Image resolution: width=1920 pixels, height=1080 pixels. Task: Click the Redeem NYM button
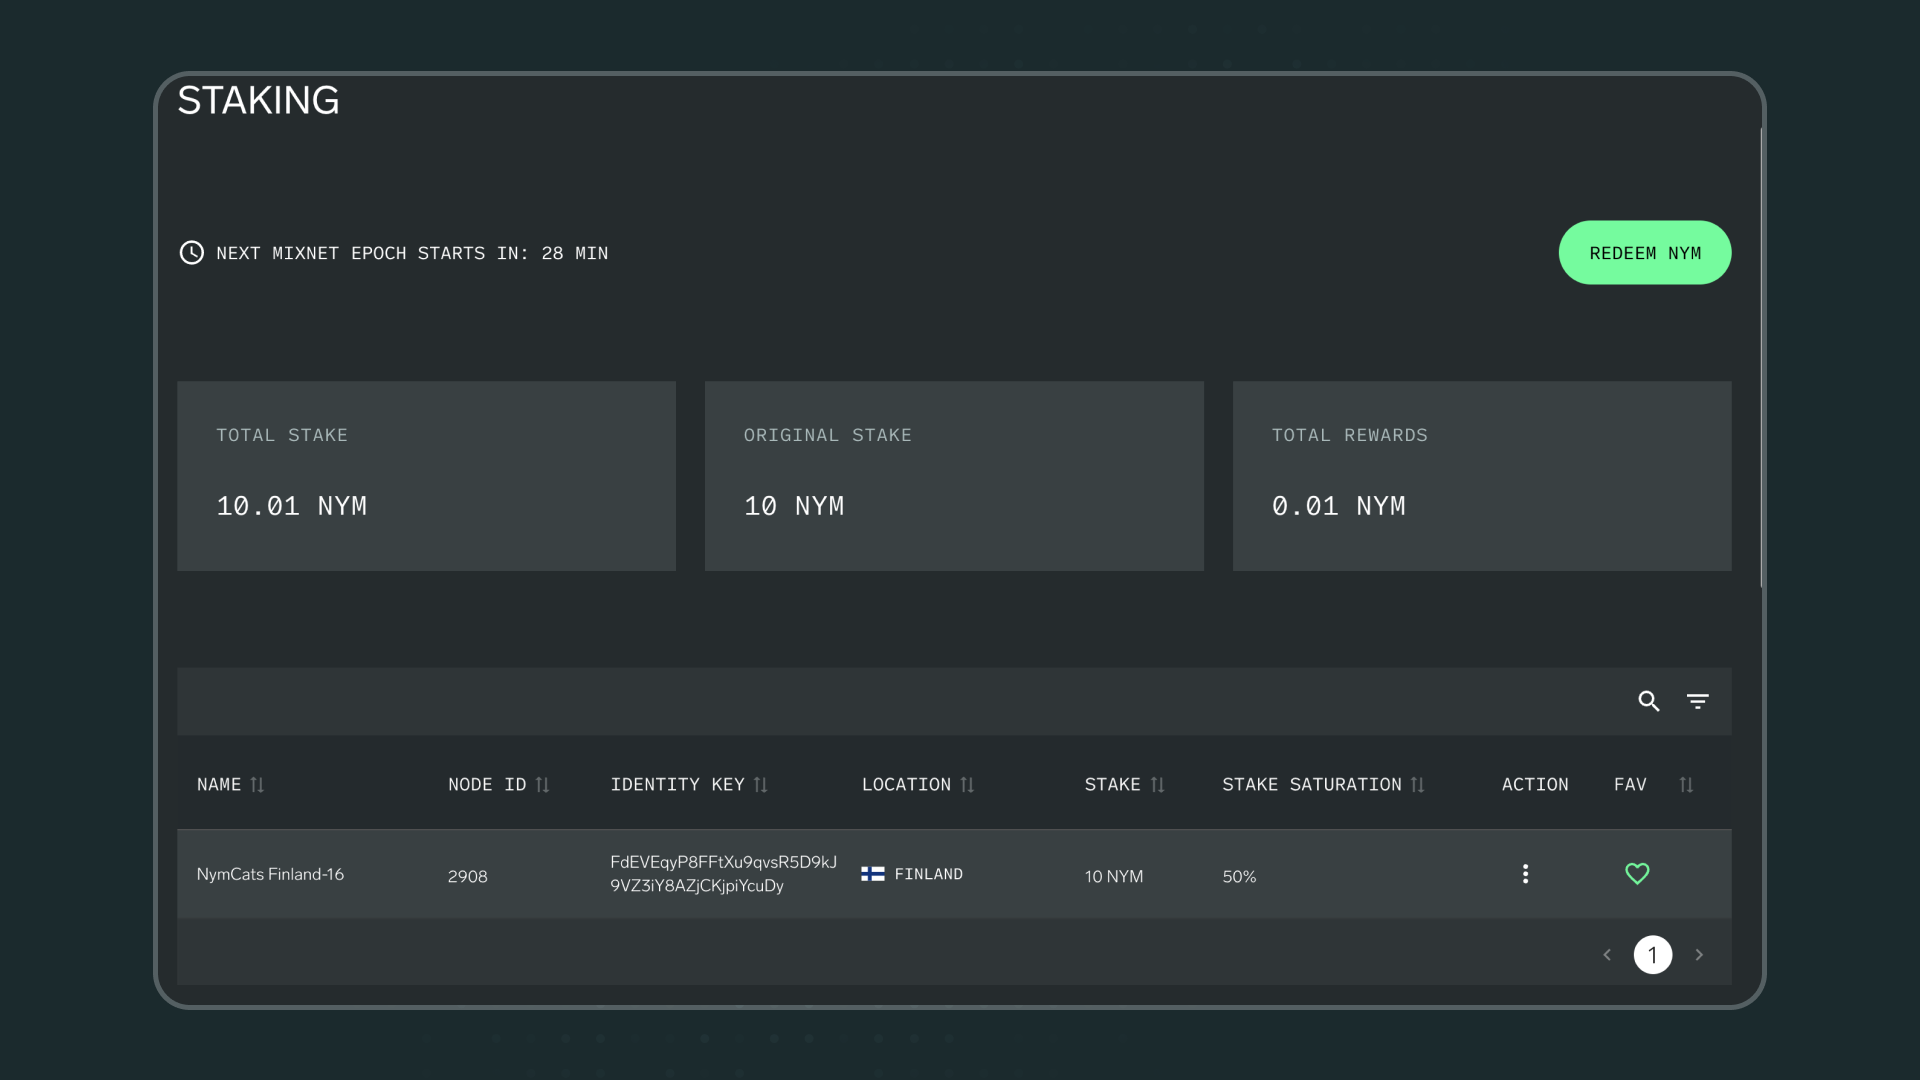coord(1644,253)
